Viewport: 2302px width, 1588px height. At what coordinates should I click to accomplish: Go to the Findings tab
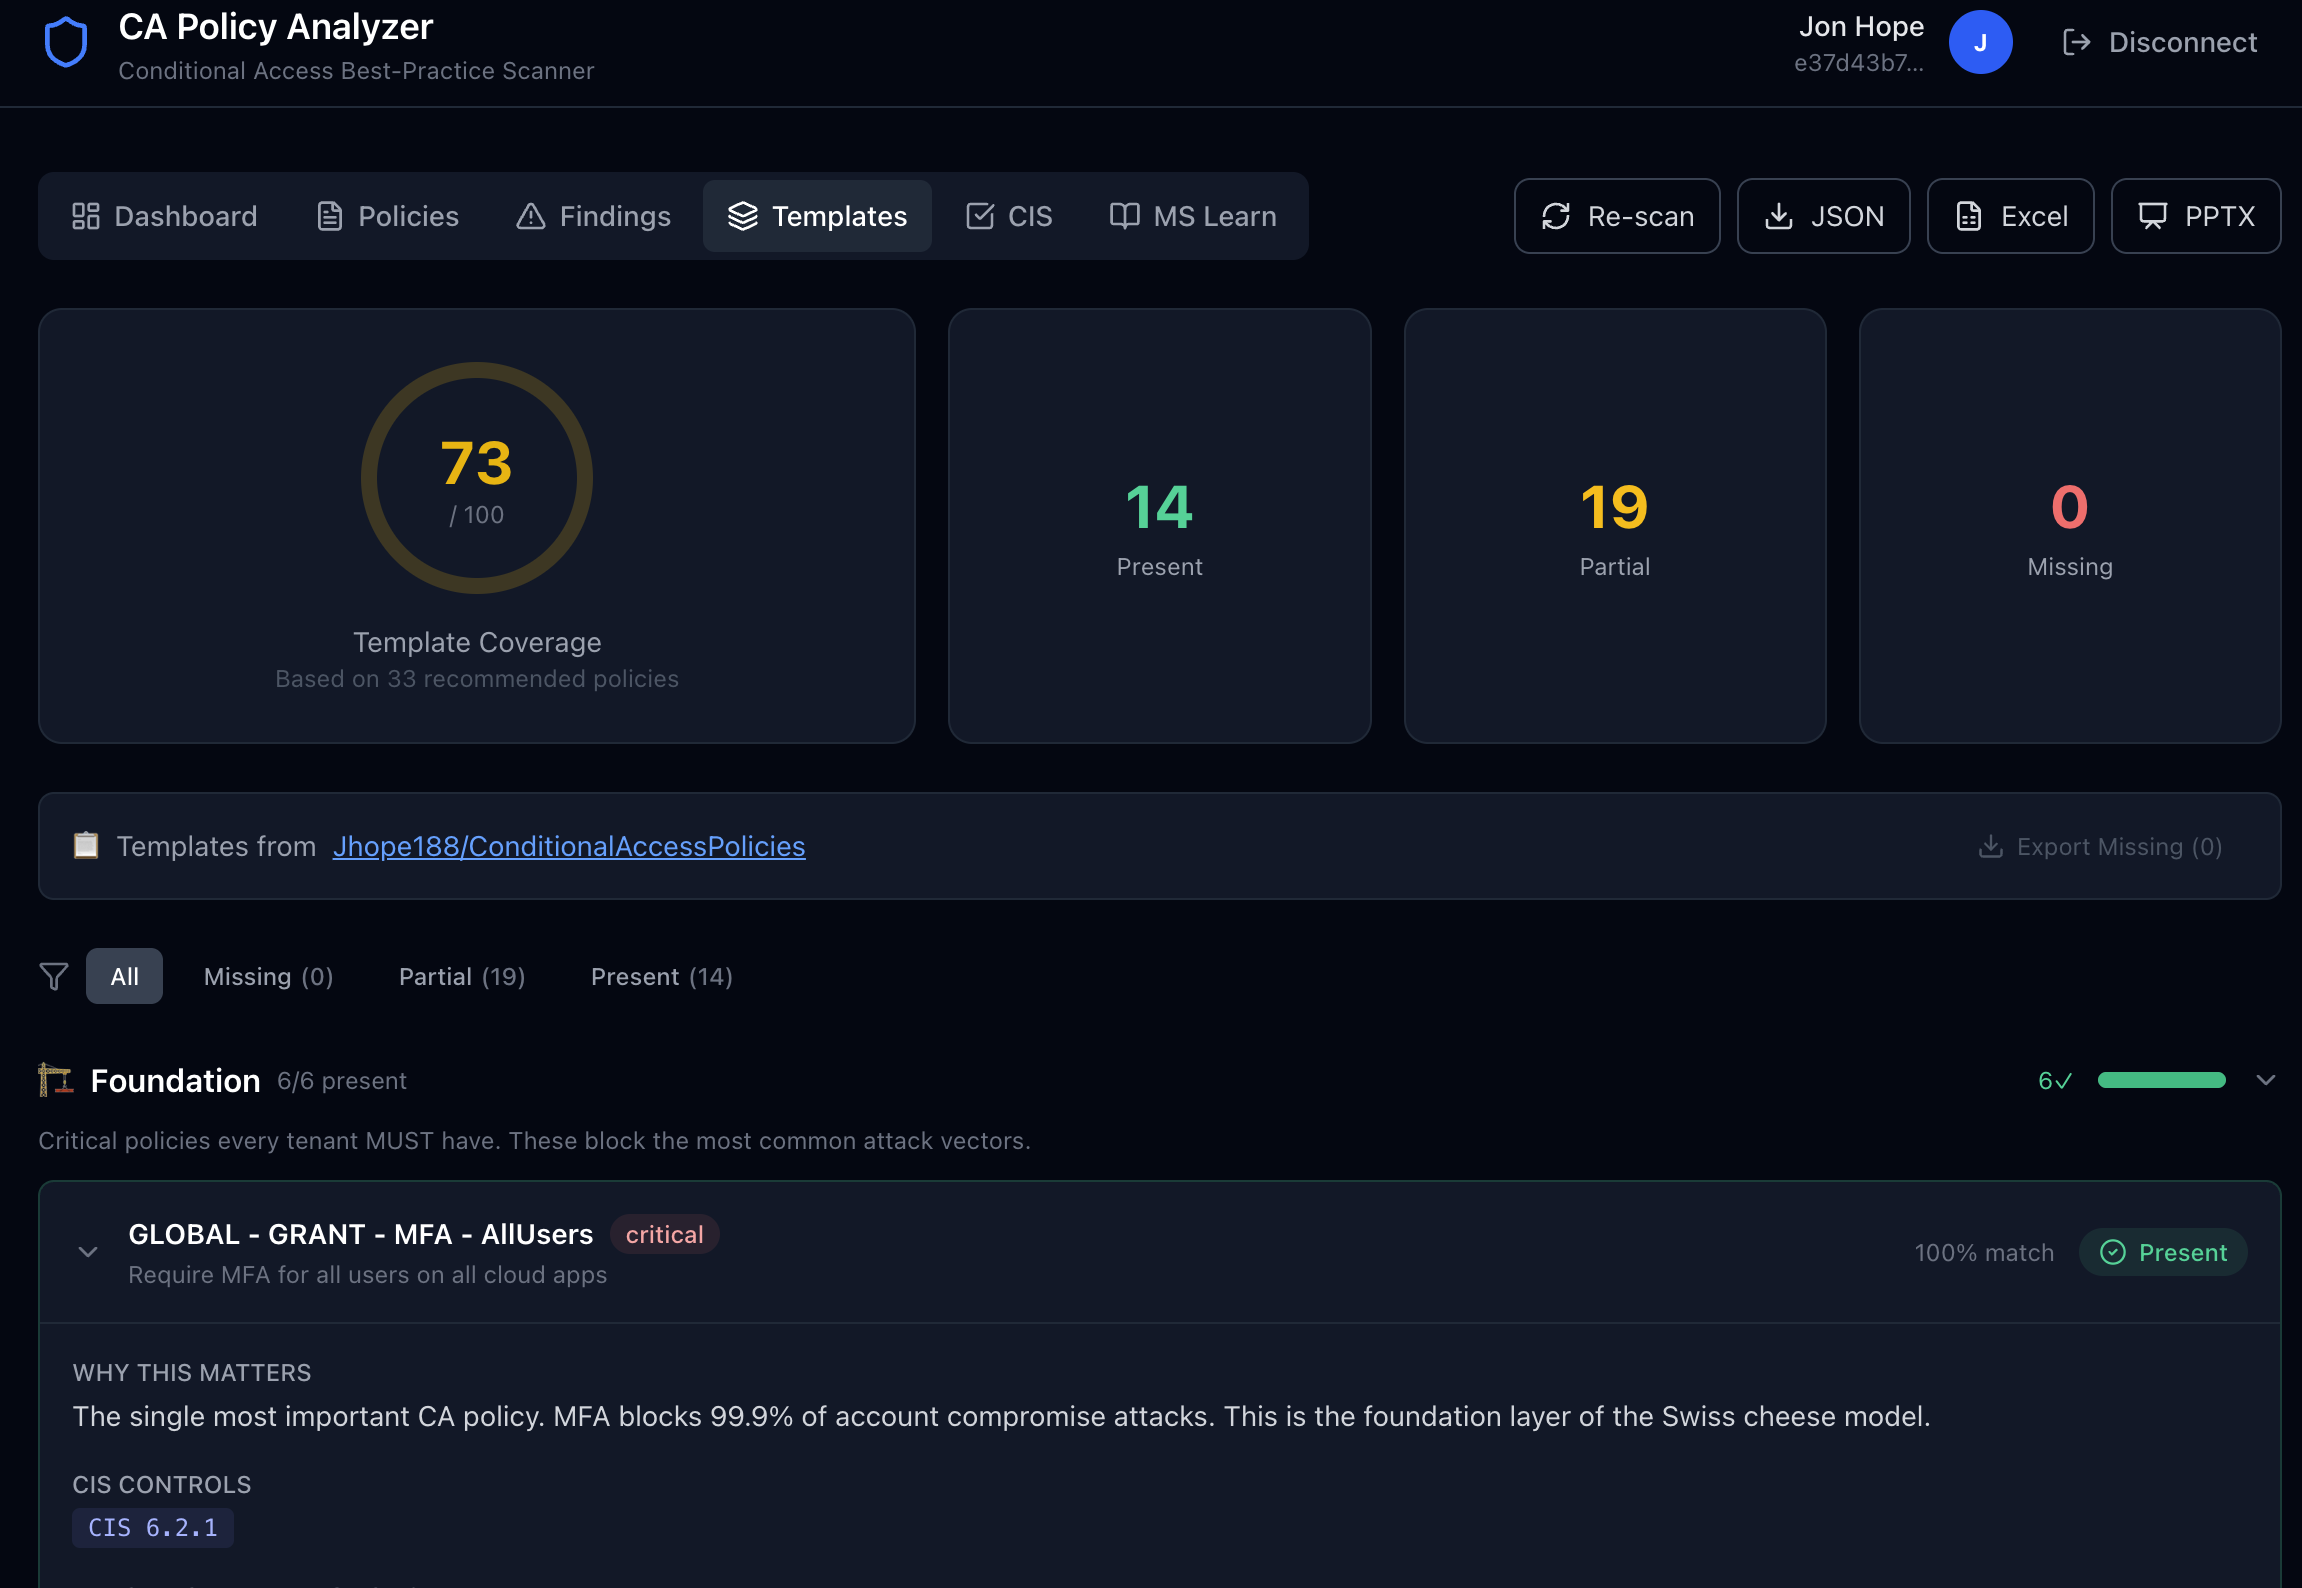(594, 216)
